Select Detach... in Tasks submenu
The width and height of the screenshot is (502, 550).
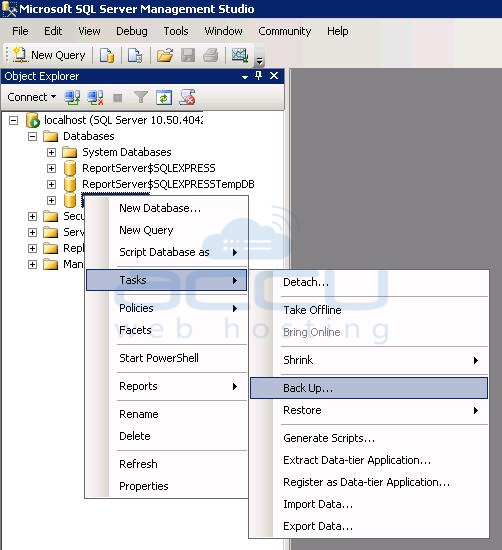[369, 282]
